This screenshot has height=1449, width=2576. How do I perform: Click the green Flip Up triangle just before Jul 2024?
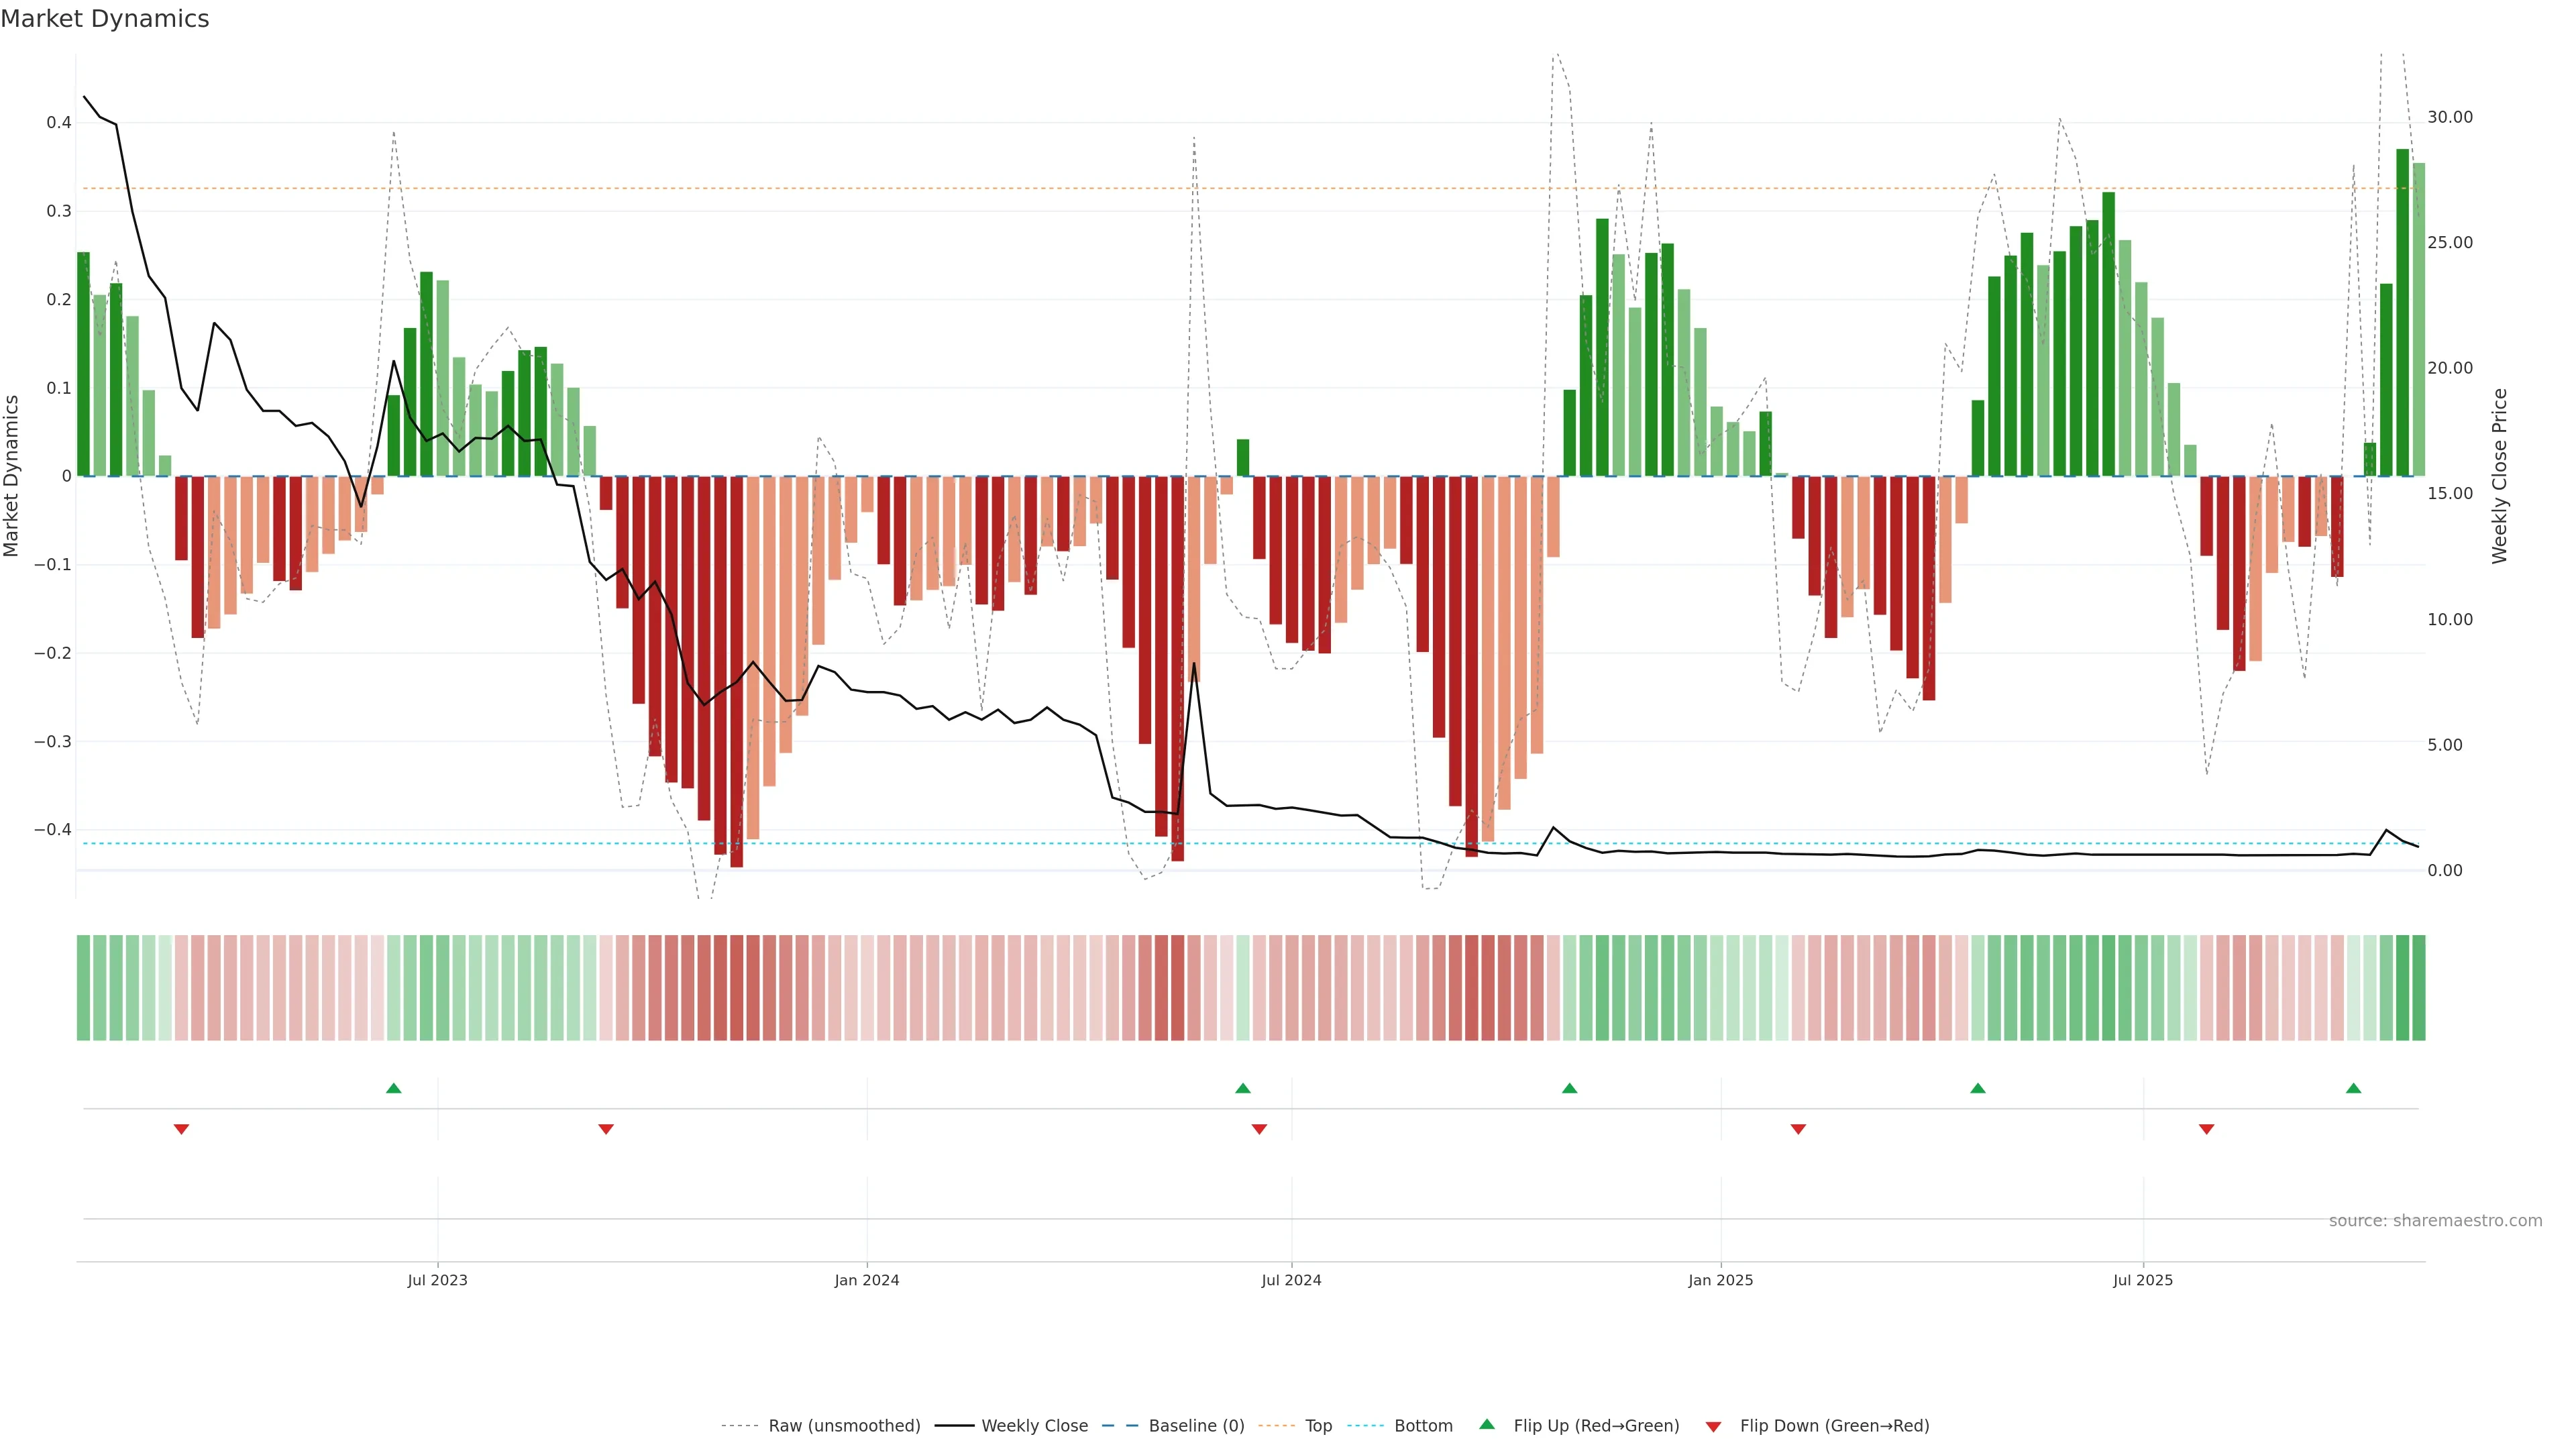tap(1243, 1088)
